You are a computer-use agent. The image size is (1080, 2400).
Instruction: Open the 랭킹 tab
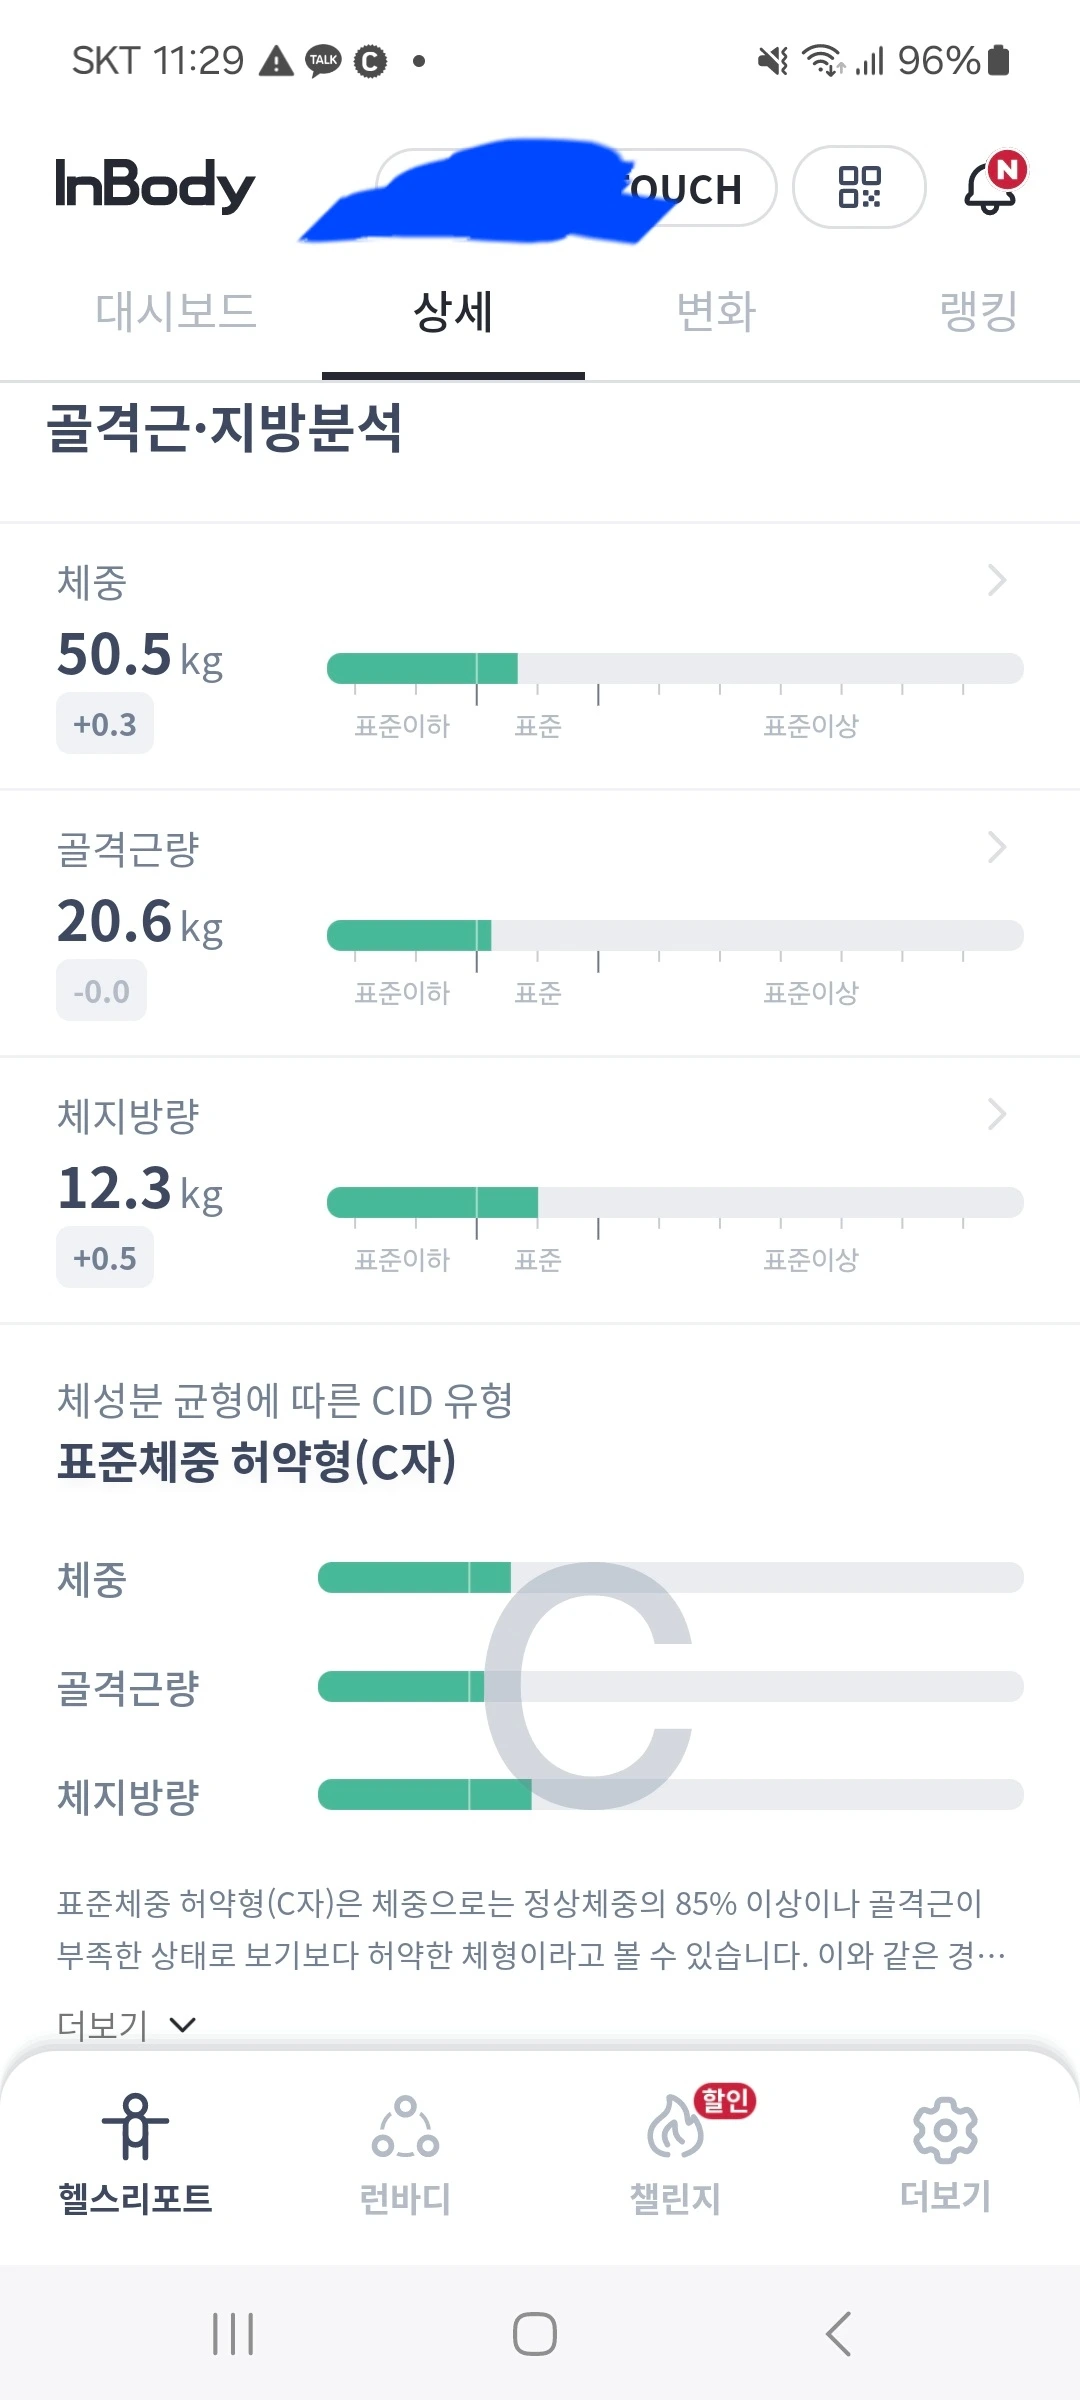978,311
